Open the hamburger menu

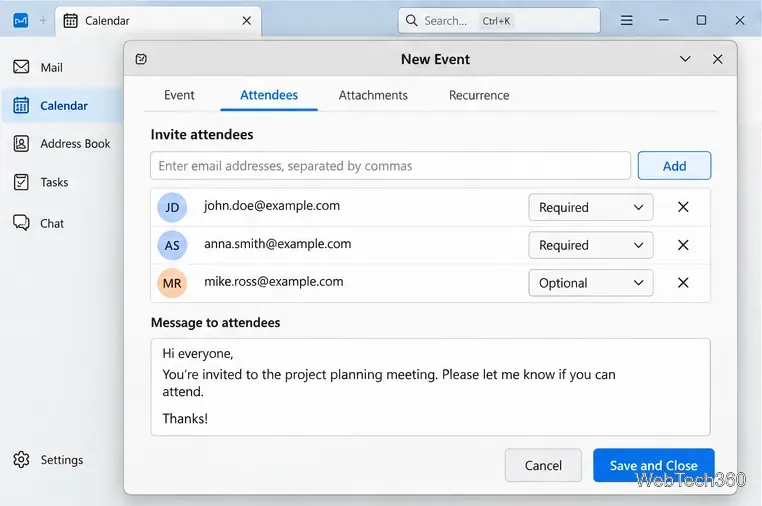coord(626,20)
